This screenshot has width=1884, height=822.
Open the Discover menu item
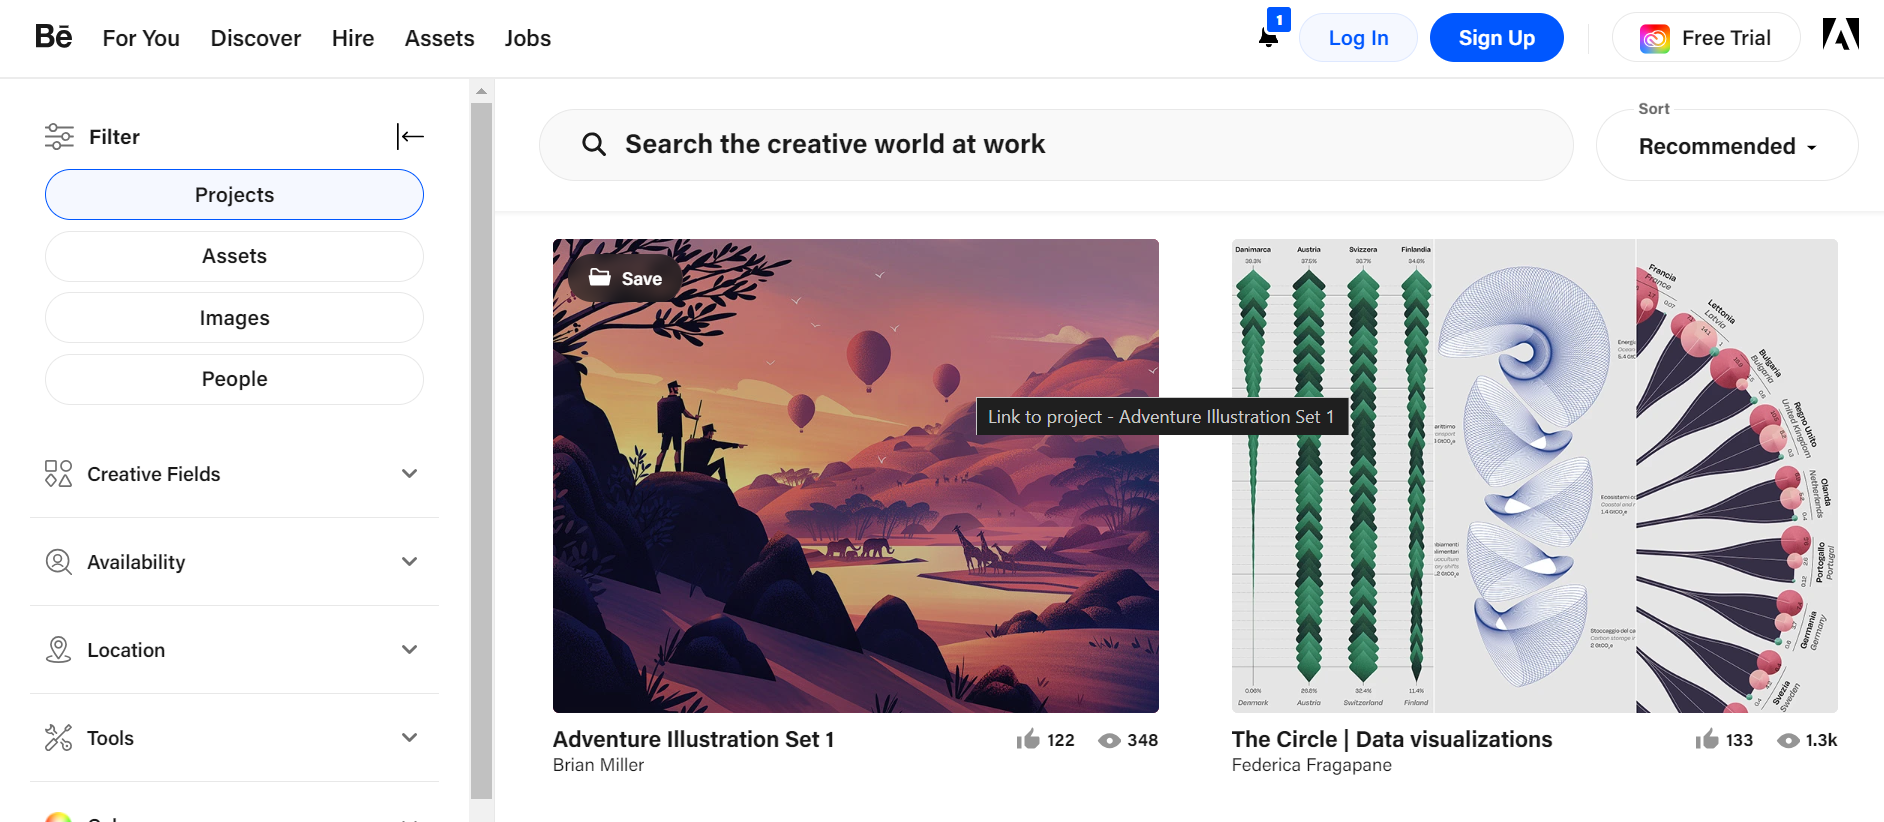click(x=255, y=38)
